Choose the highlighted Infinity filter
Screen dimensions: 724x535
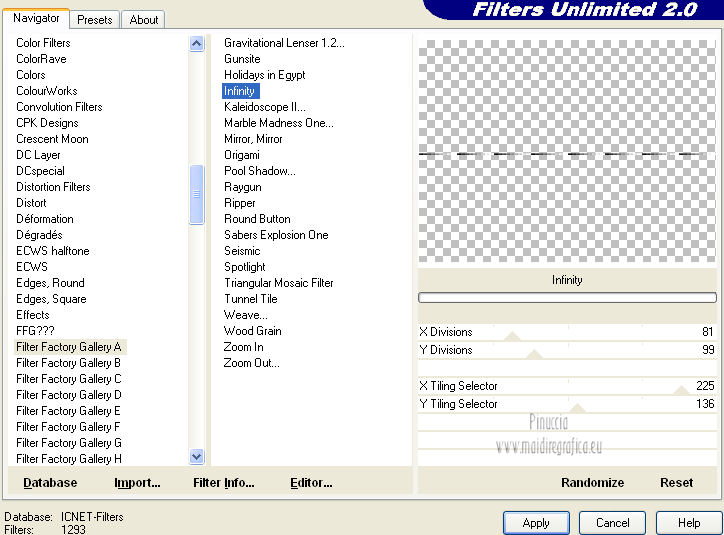241,91
